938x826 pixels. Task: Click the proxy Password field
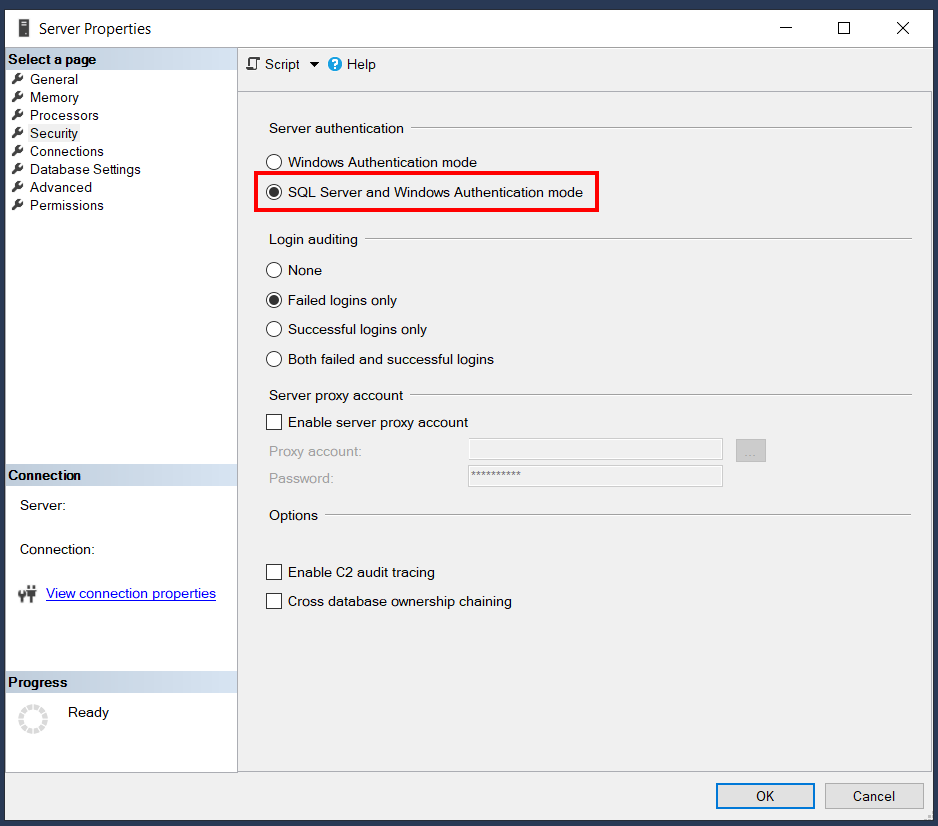coord(595,476)
